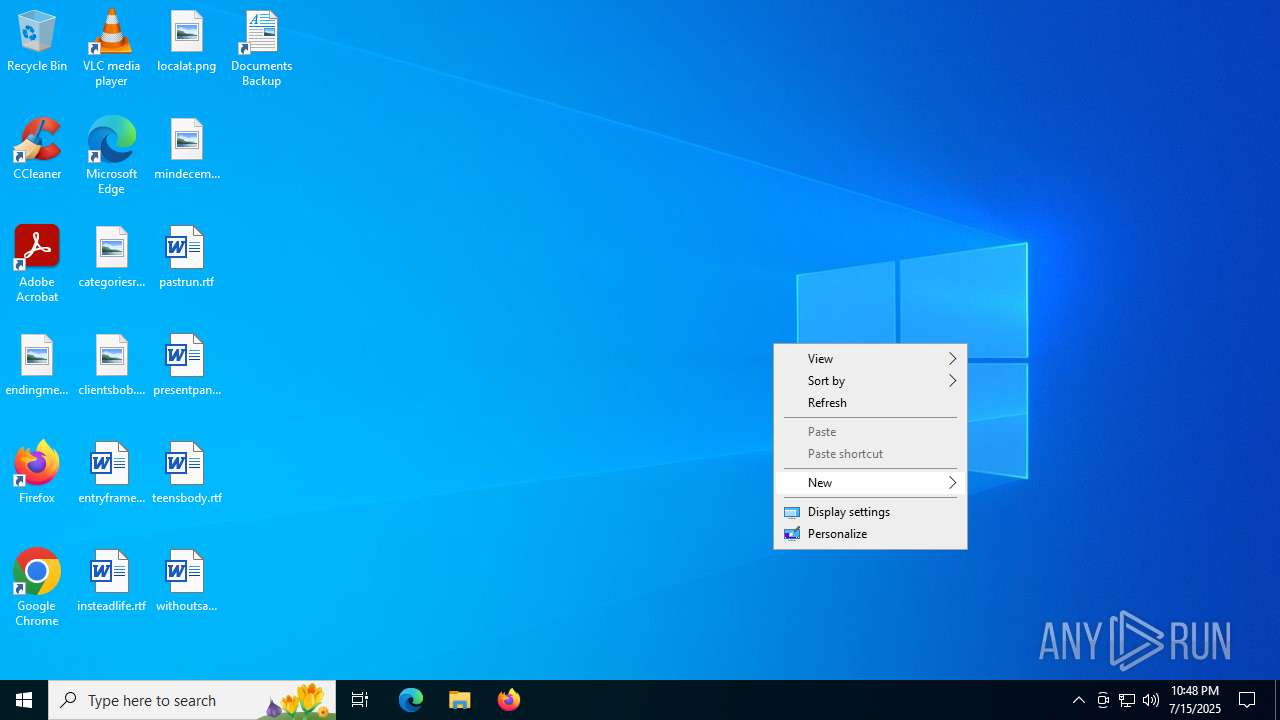This screenshot has width=1280, height=720.
Task: Choose Personalize in the context menu
Action: click(870, 534)
